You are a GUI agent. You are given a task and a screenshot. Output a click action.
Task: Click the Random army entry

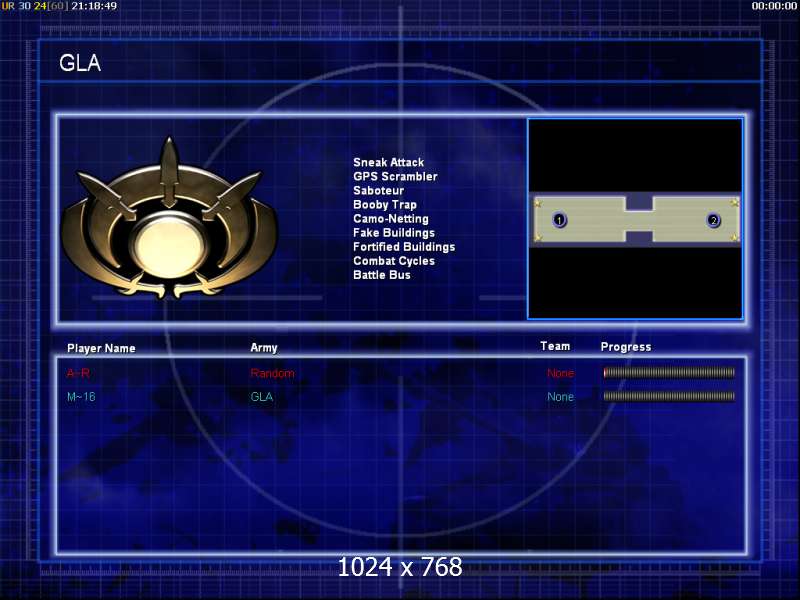272,373
